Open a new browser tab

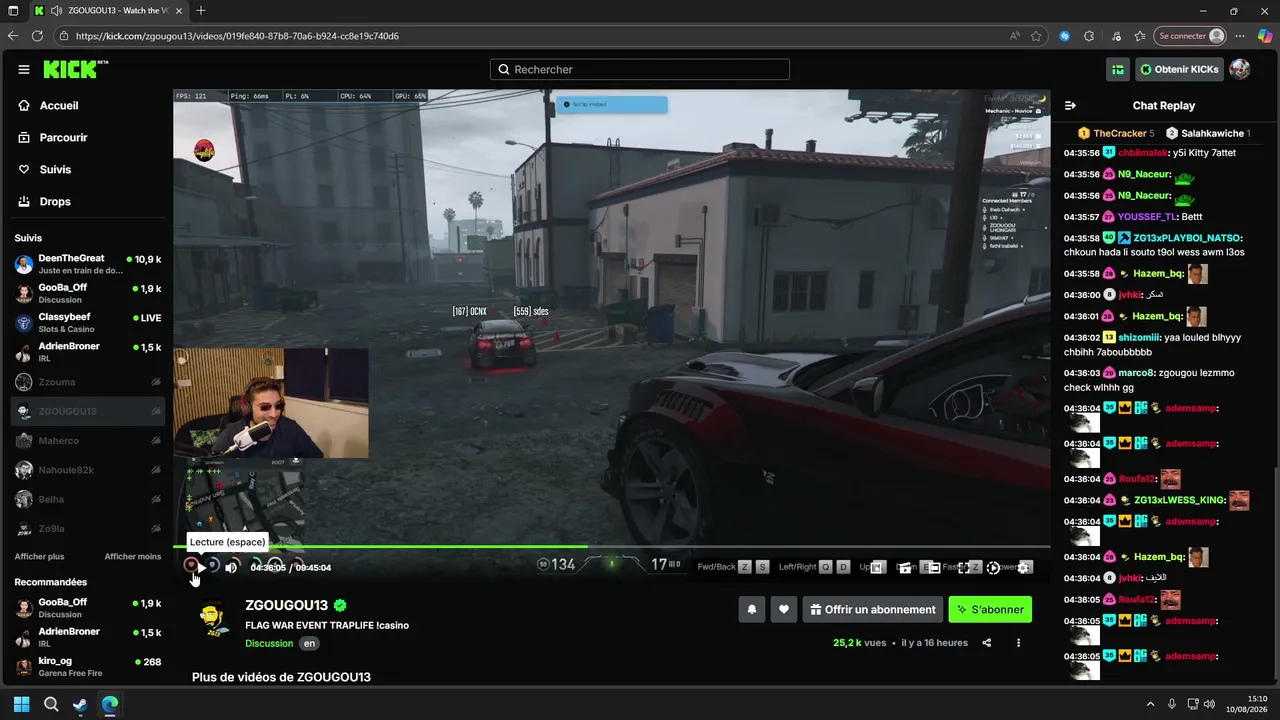tap(201, 11)
